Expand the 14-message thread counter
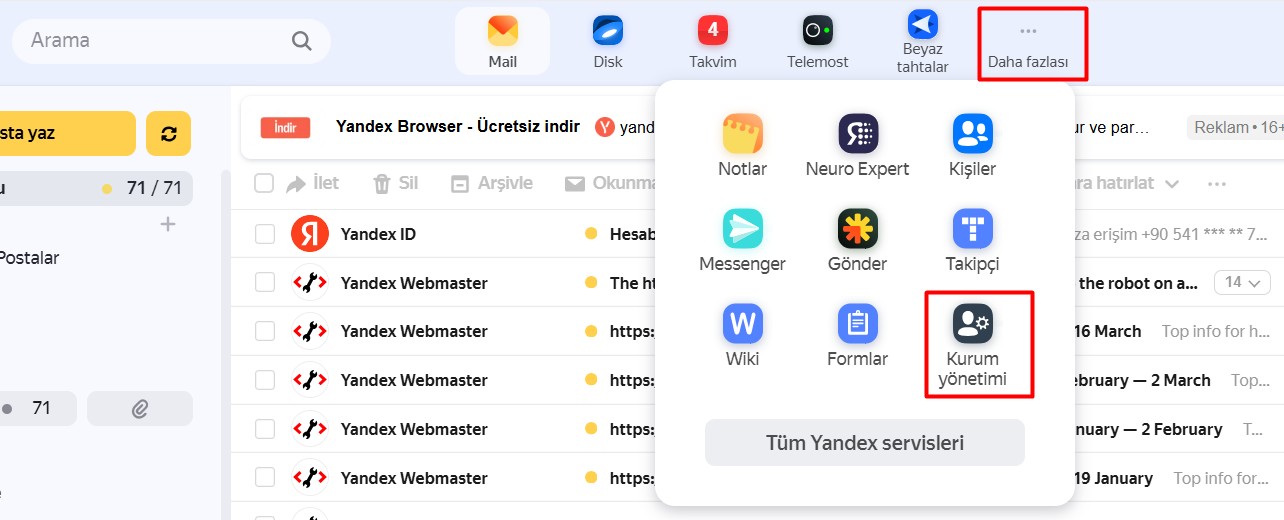Screen dimensions: 1284x520 (1242, 283)
